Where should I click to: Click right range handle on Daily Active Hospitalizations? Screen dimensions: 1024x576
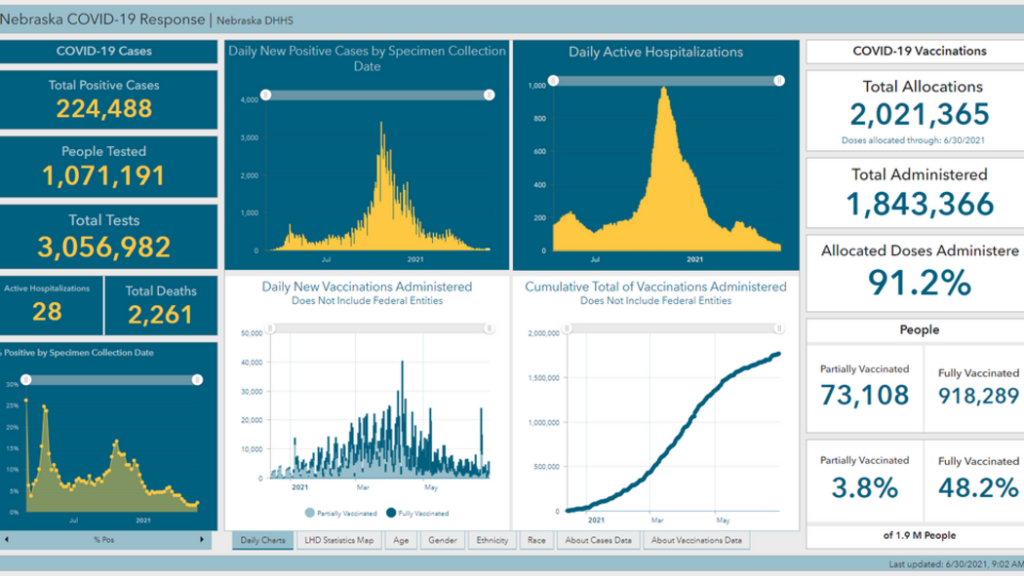pyautogui.click(x=779, y=80)
